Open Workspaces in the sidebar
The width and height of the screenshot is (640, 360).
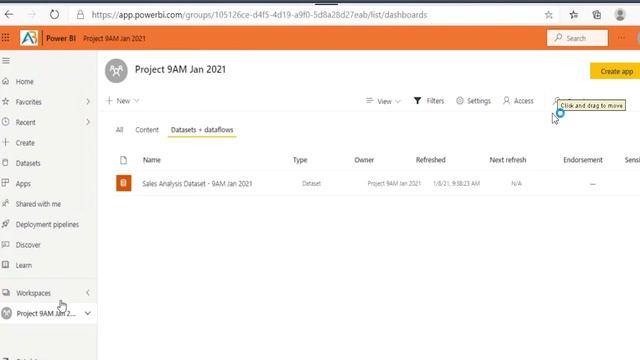[x=33, y=293]
